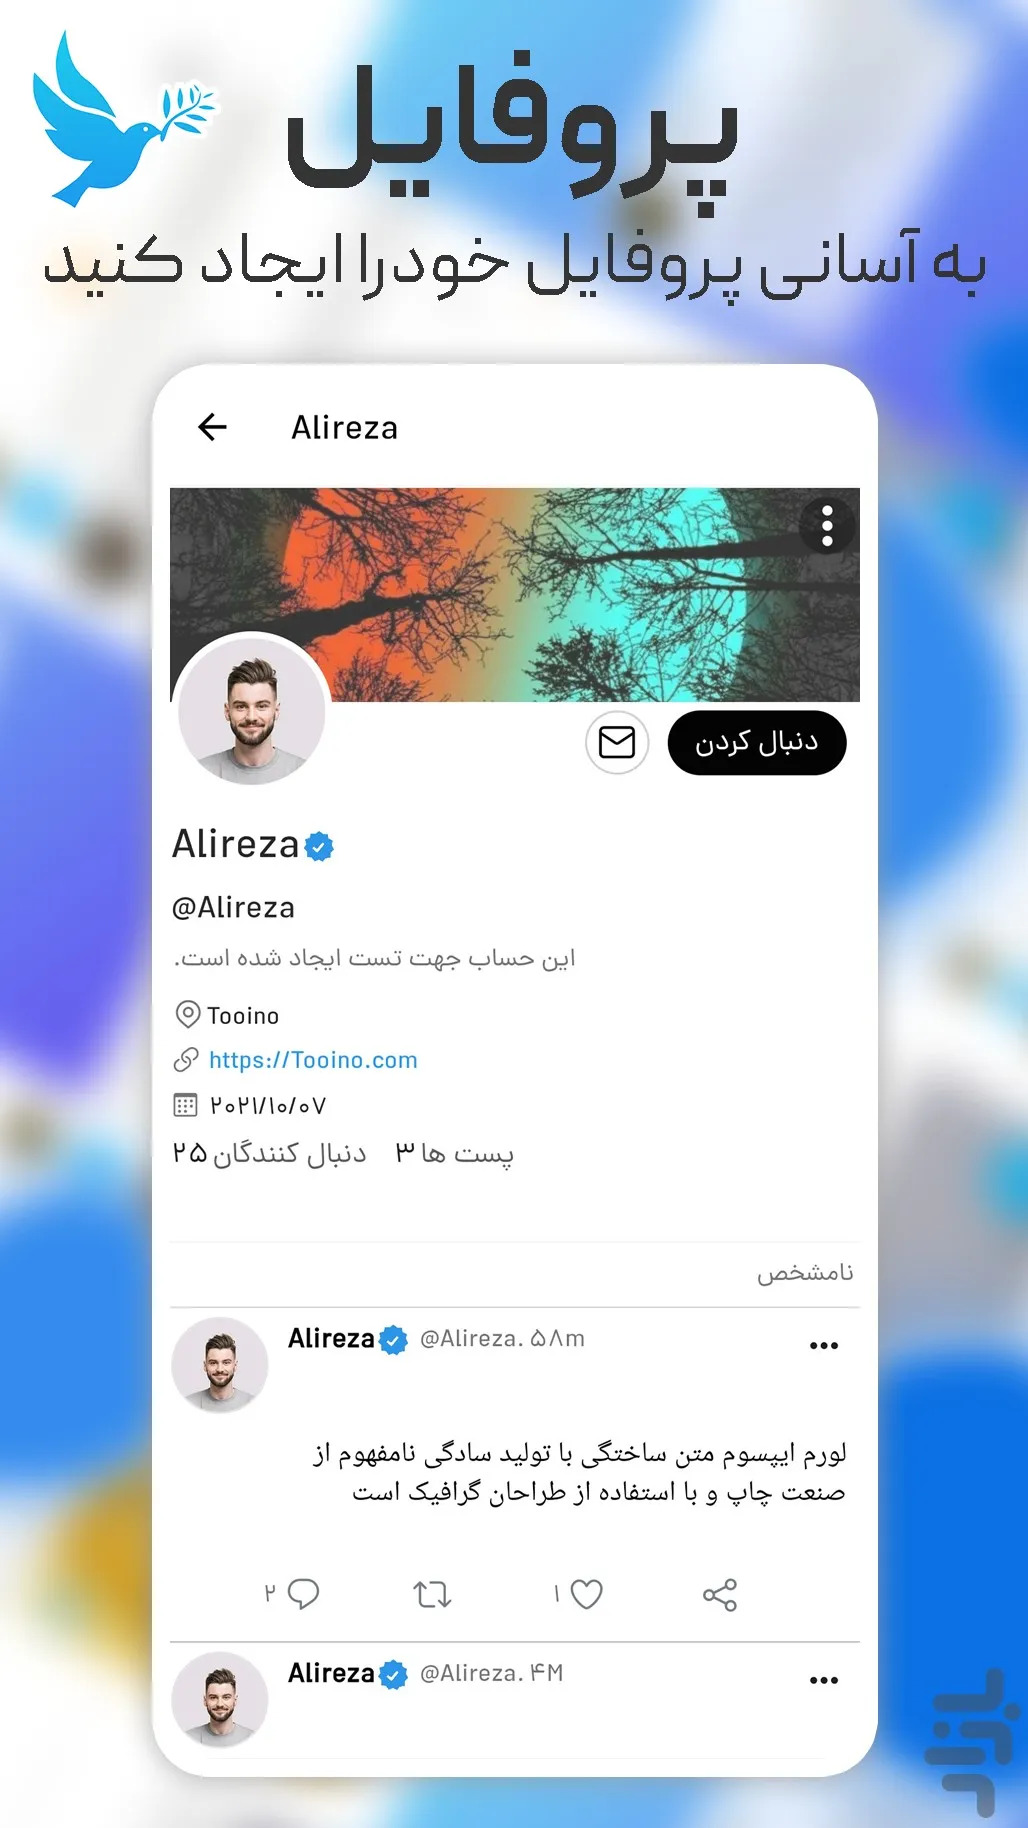View followers count دنبال کنندگان
The height and width of the screenshot is (1828, 1028).
tap(270, 1154)
